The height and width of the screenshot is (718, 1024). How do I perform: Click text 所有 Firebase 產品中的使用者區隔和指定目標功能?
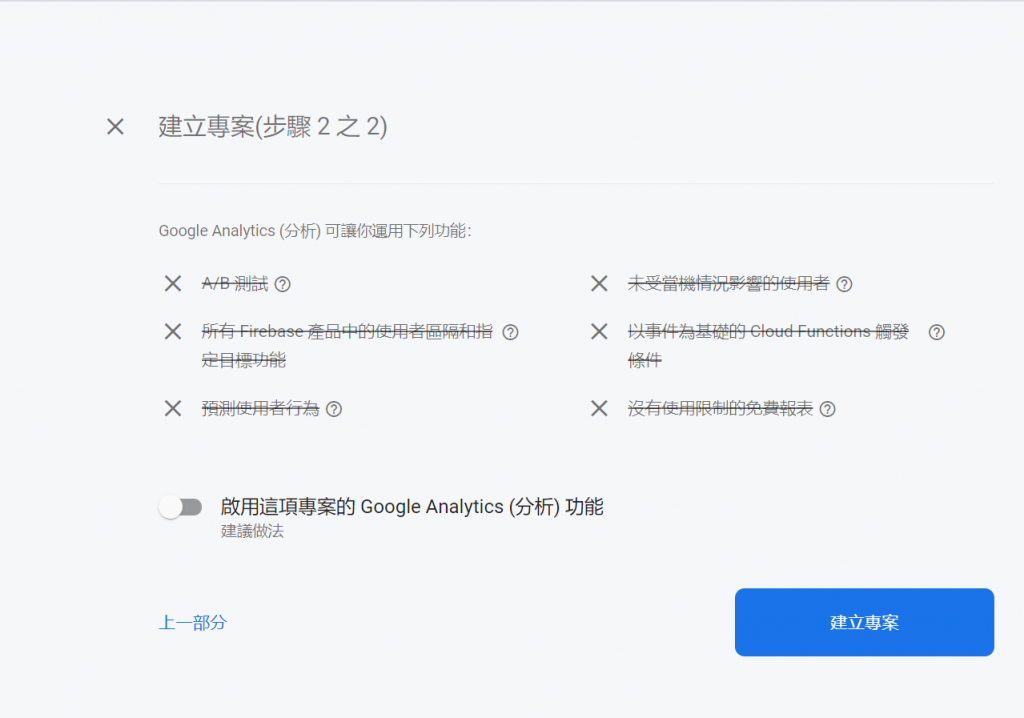point(347,346)
